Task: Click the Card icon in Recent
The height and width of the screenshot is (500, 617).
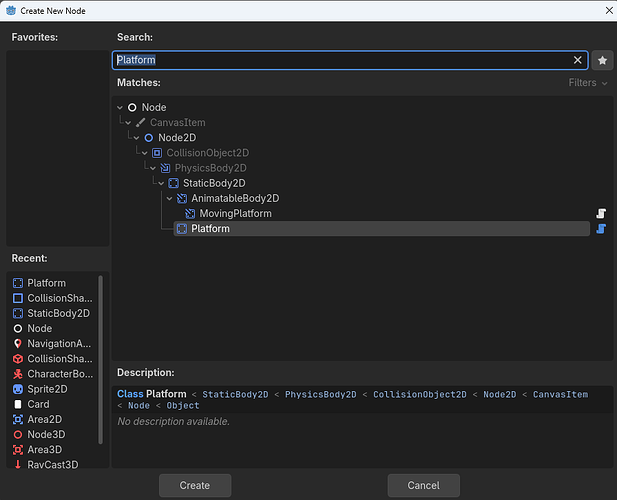Action: click(18, 404)
